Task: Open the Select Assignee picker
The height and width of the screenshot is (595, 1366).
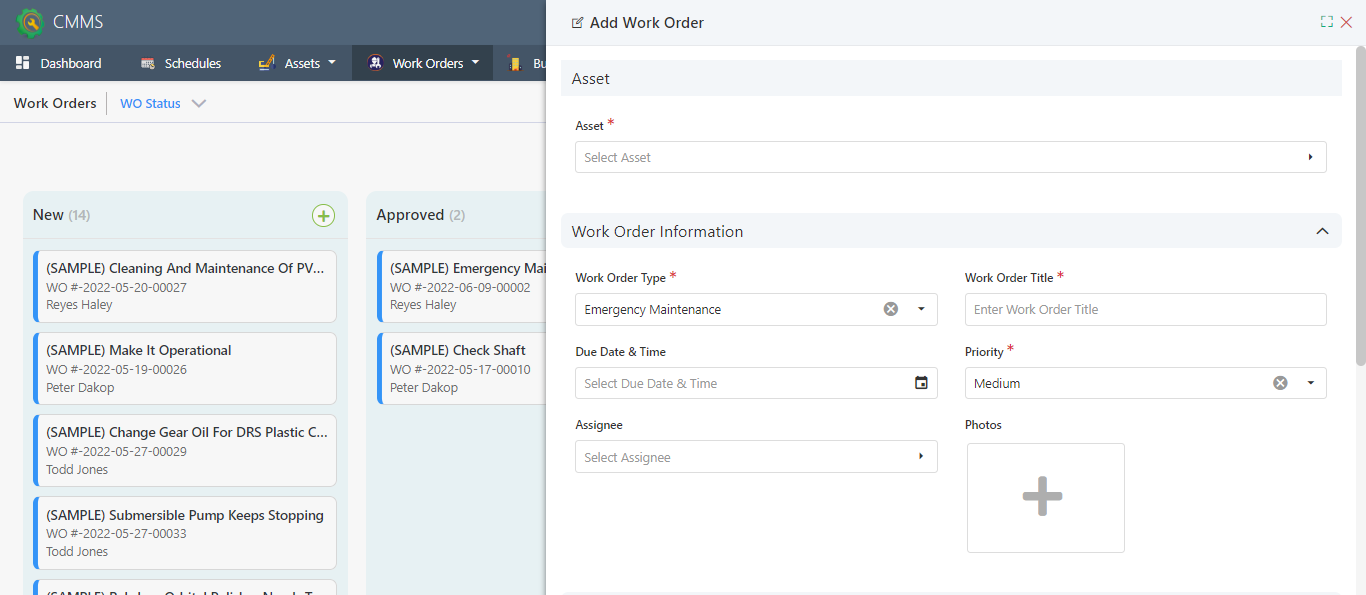Action: (756, 456)
